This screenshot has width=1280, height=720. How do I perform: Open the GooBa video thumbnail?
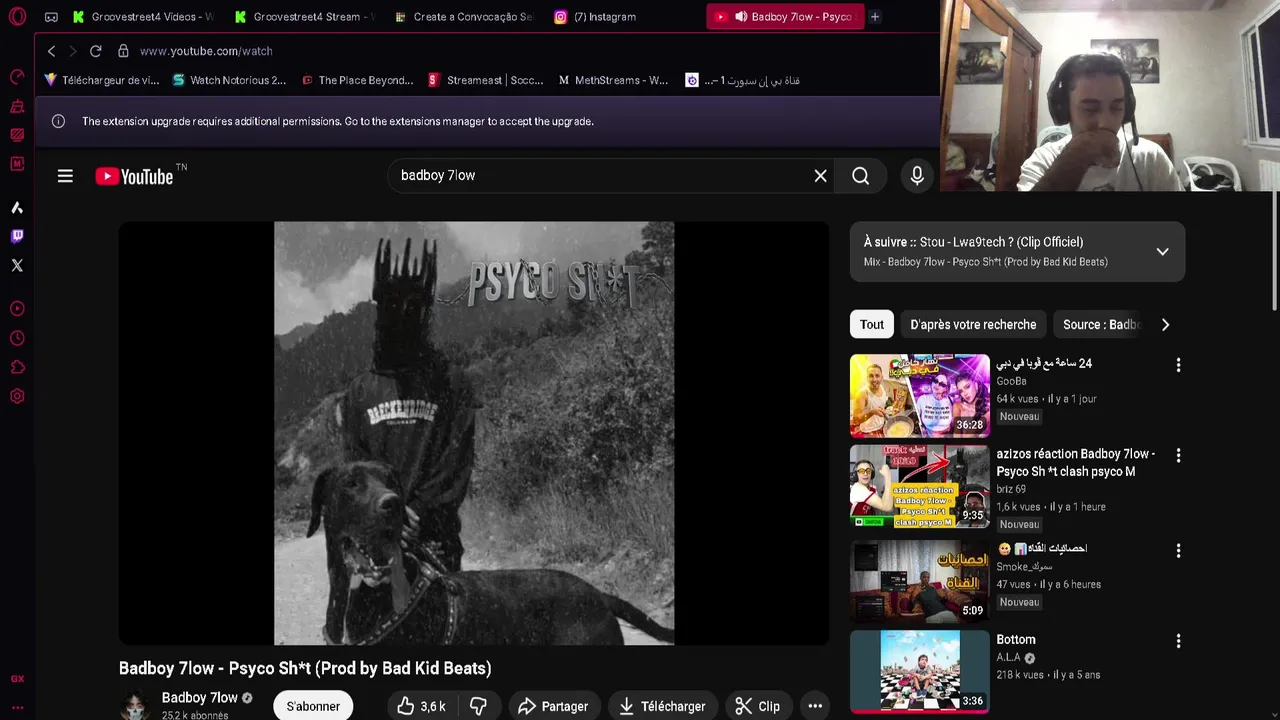pos(920,396)
